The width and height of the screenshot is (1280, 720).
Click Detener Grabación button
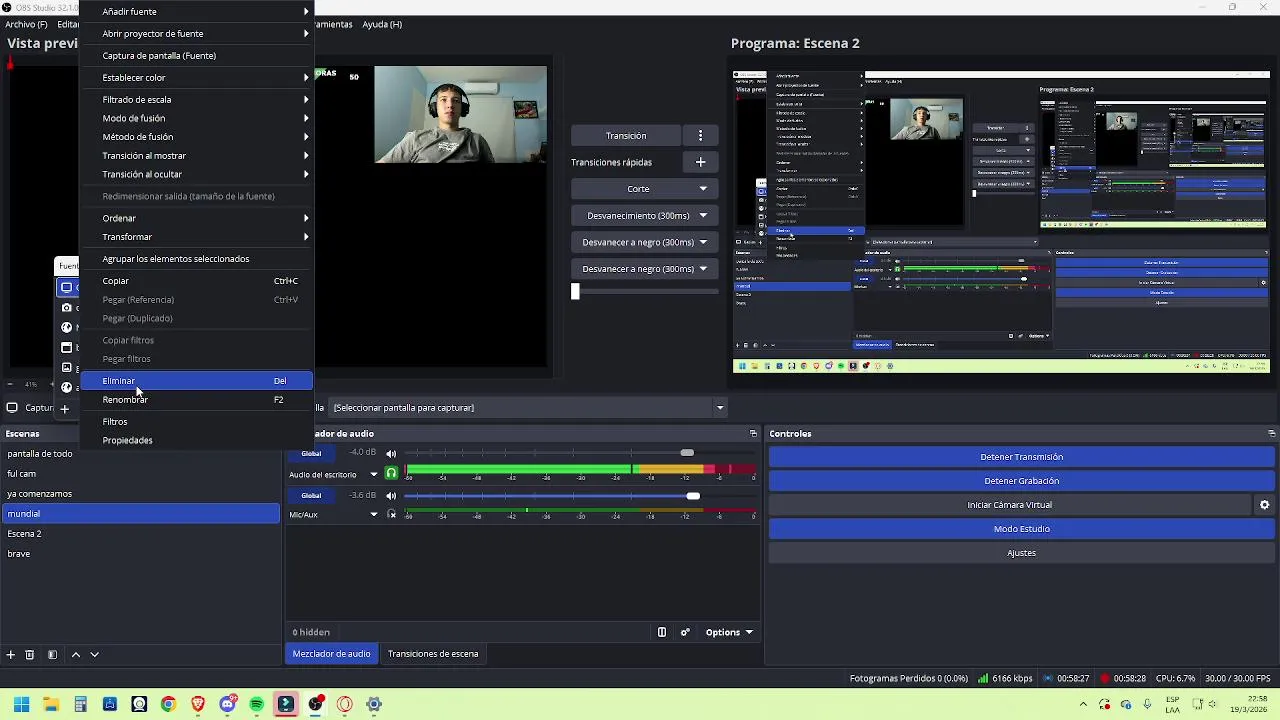tap(1021, 481)
